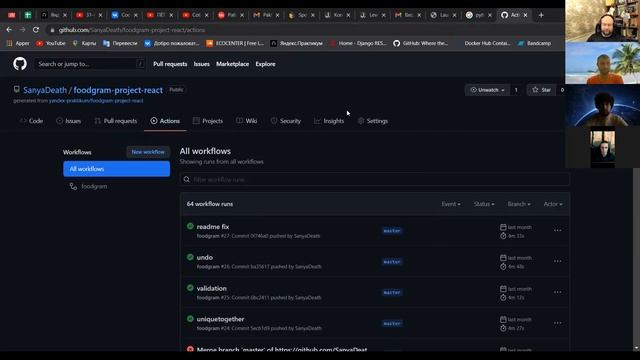Click the page vertical scrollbar

(x=636, y=257)
